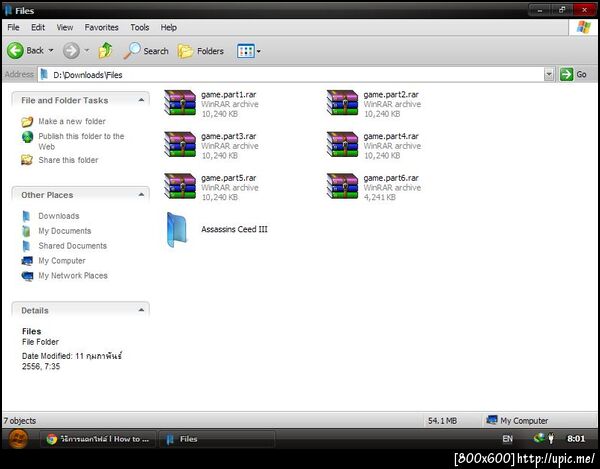Select the game.part3.rar archive icon
The image size is (600, 469).
tap(180, 144)
